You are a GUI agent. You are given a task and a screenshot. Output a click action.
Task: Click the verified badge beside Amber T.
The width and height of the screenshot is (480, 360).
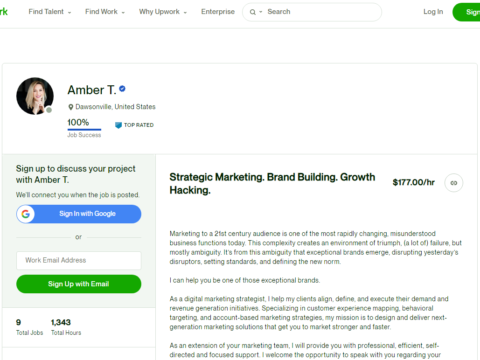122,89
